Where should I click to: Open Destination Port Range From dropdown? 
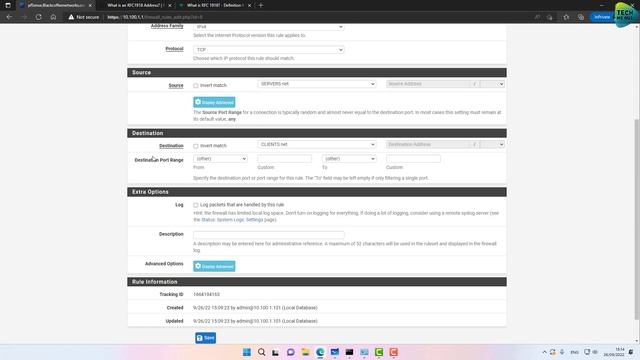[220, 159]
